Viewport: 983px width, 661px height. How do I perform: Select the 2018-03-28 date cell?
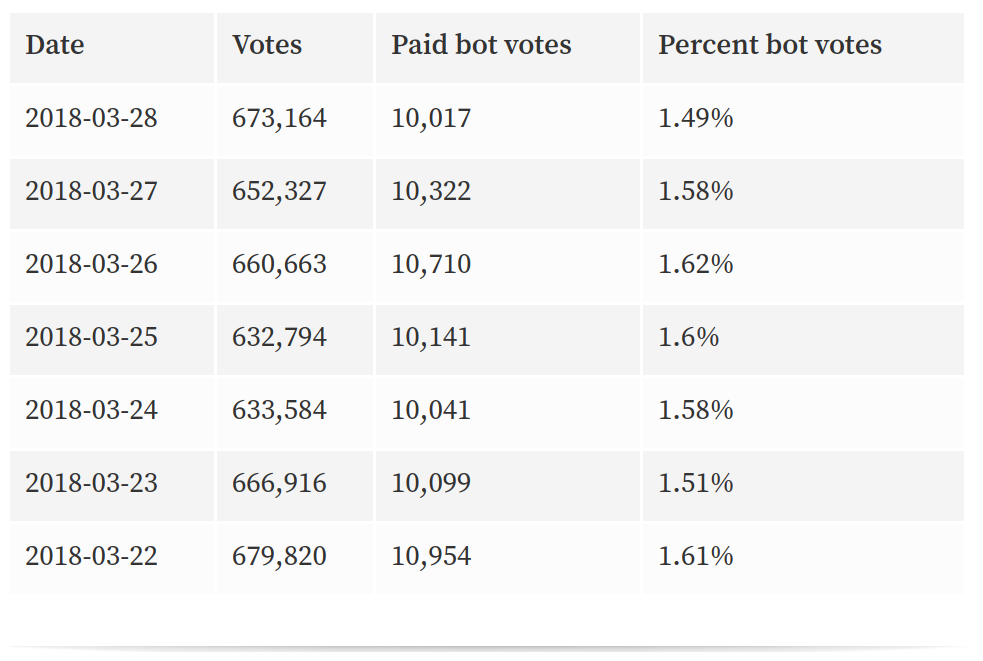click(112, 120)
